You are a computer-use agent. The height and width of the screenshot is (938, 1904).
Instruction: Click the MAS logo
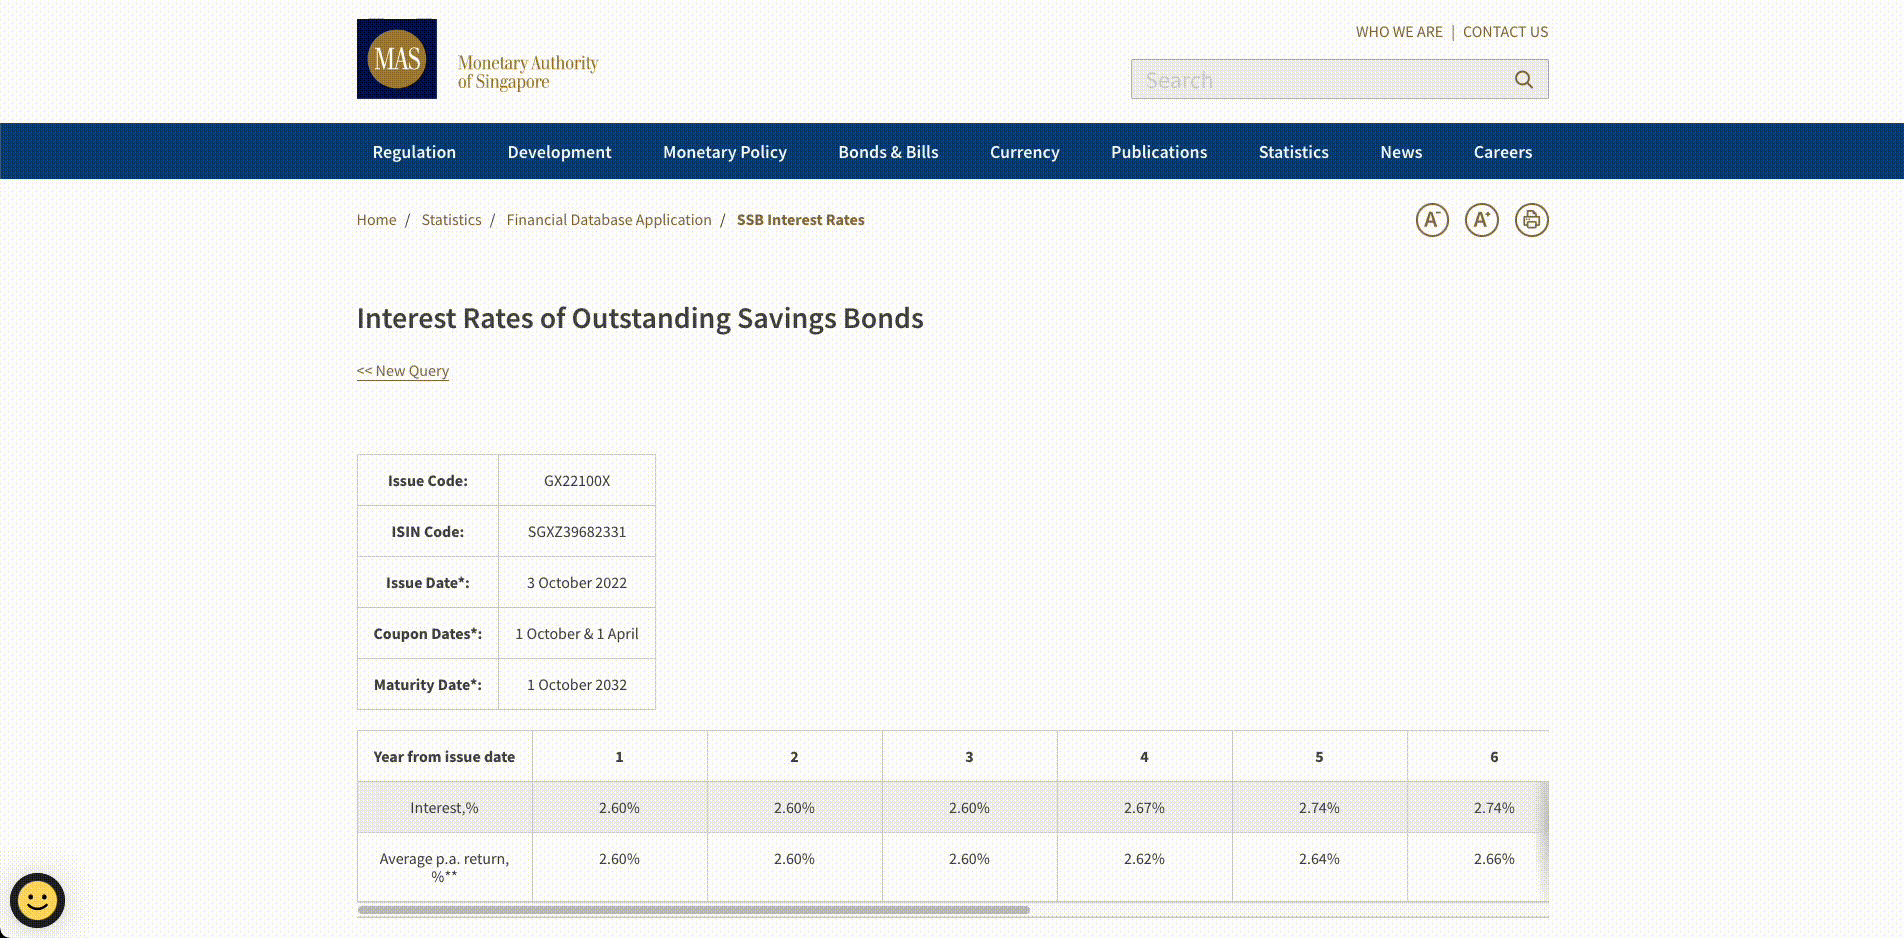coord(397,59)
